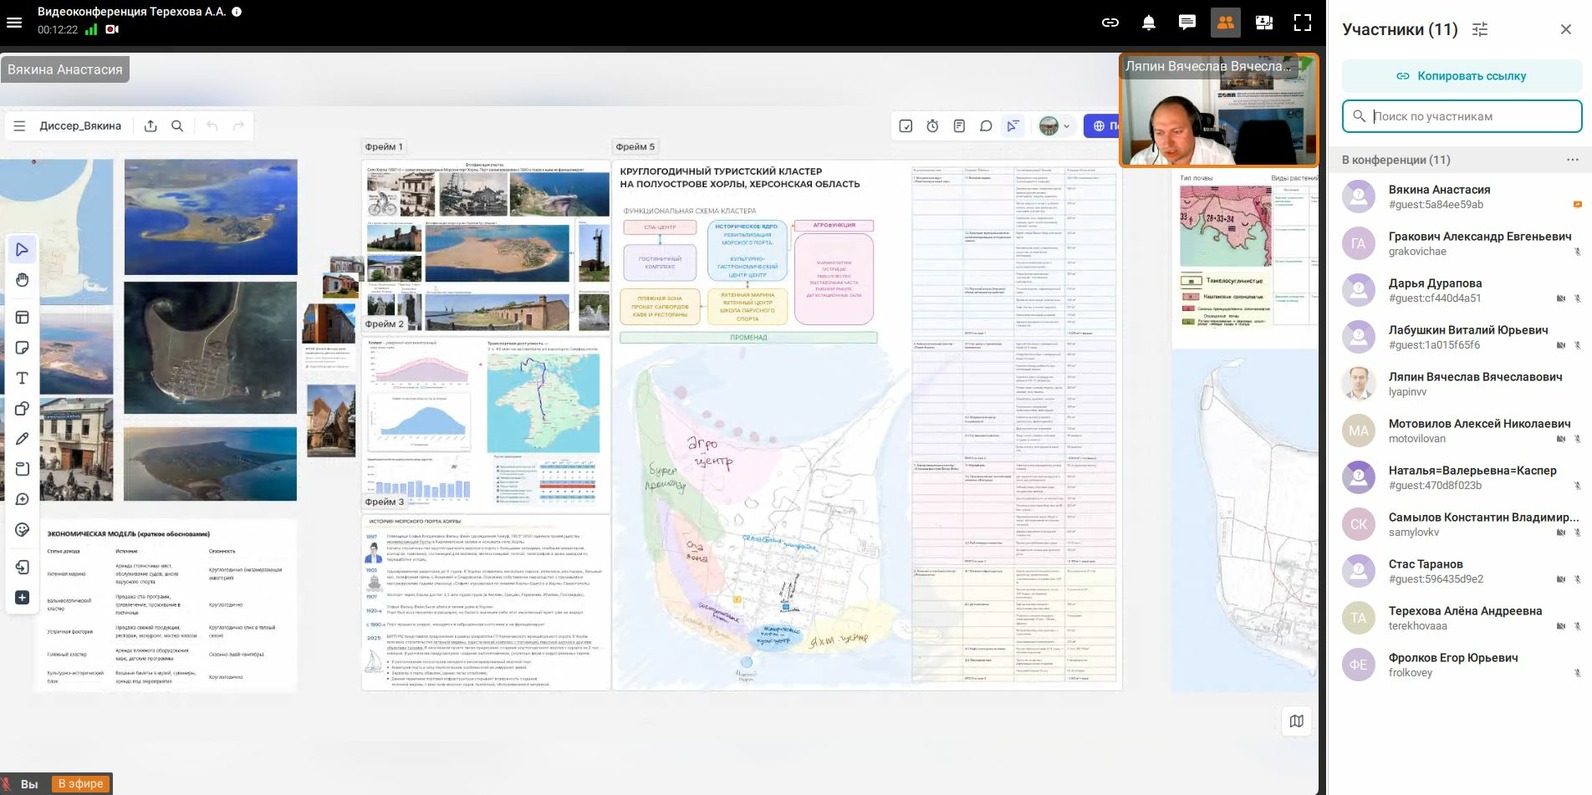The width and height of the screenshot is (1592, 795).
Task: Select participant Вякина Анастасия
Action: pos(1461,196)
